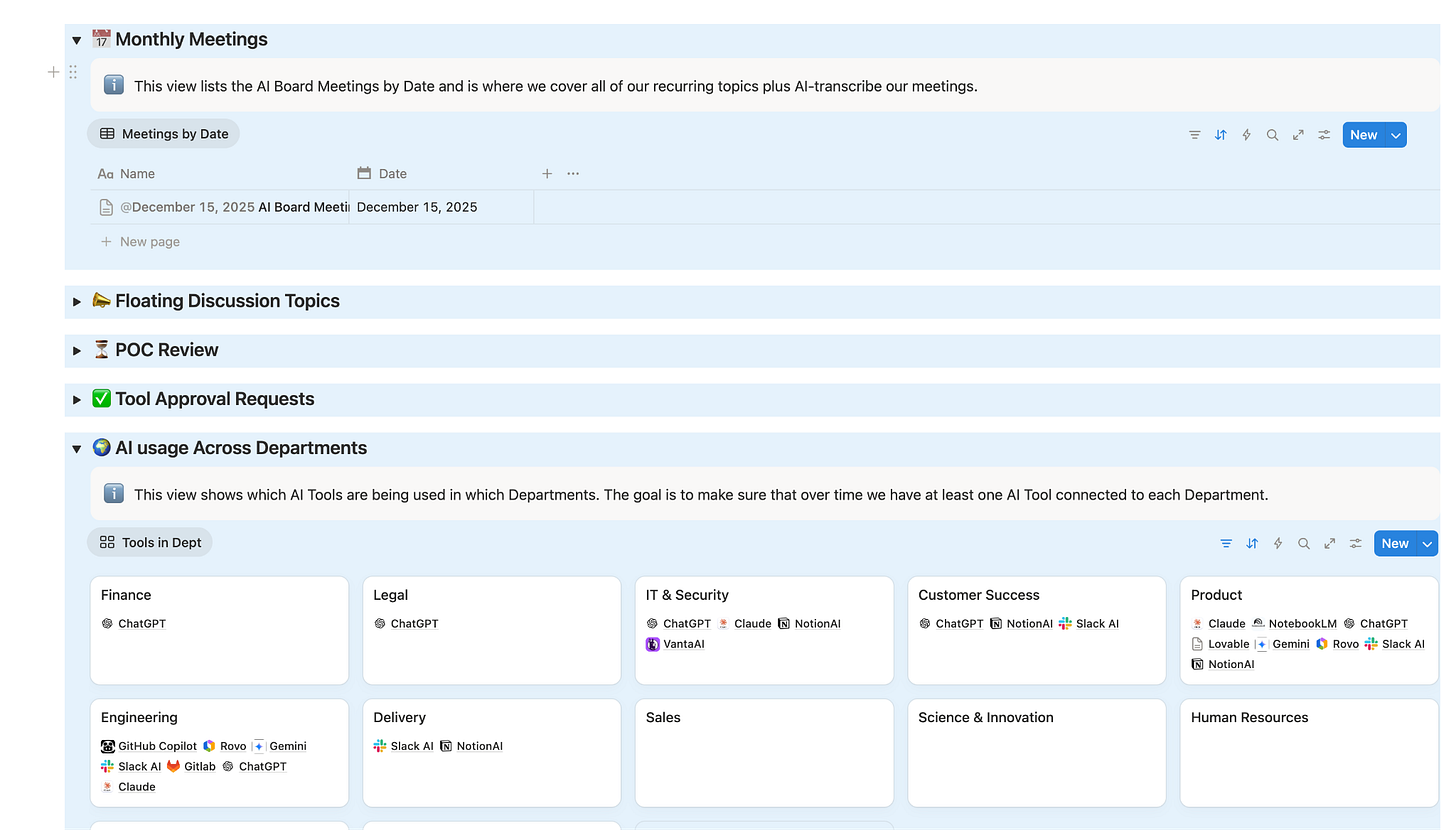
Task: Click GitHub Copilot tool in Engineering card
Action: pos(149,747)
